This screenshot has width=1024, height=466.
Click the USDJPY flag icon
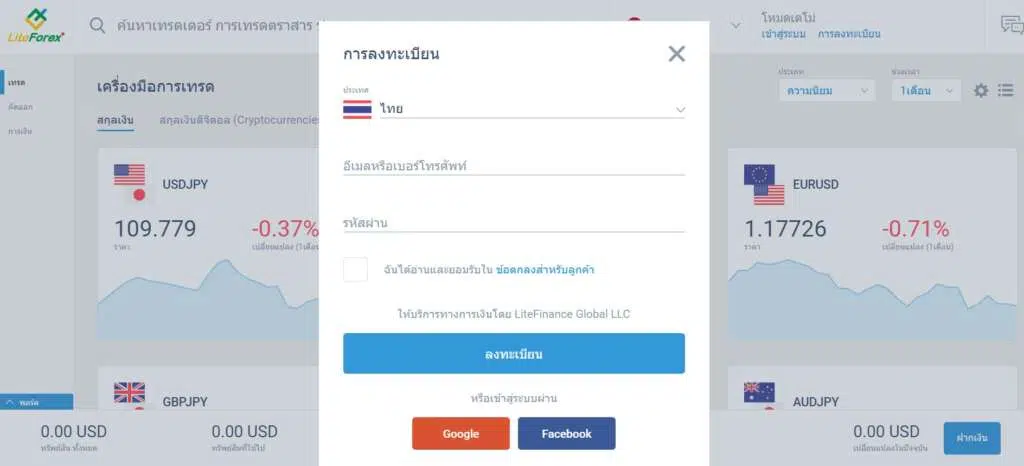pyautogui.click(x=130, y=182)
